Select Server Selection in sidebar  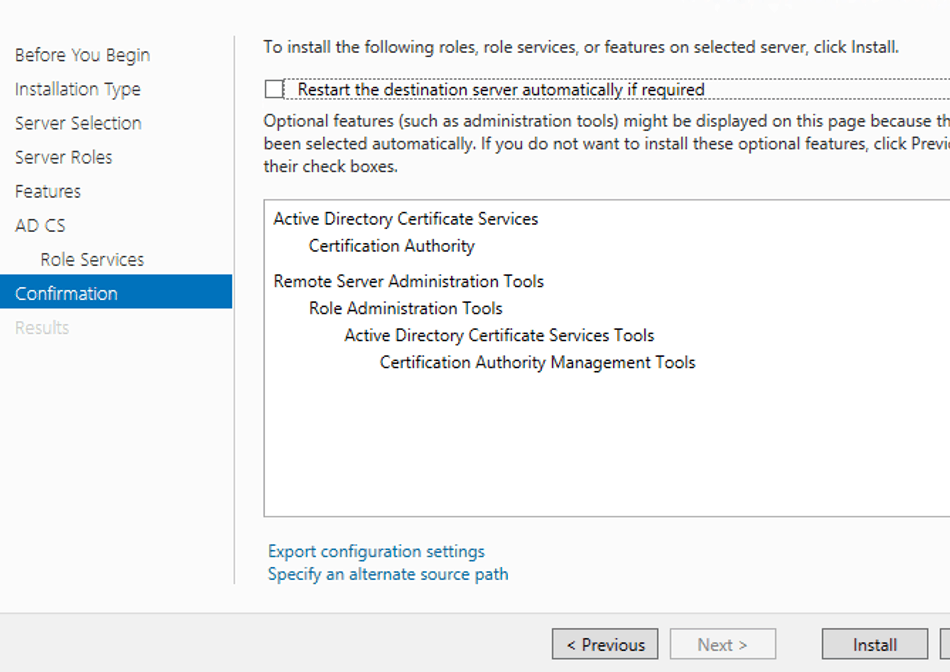tap(78, 123)
